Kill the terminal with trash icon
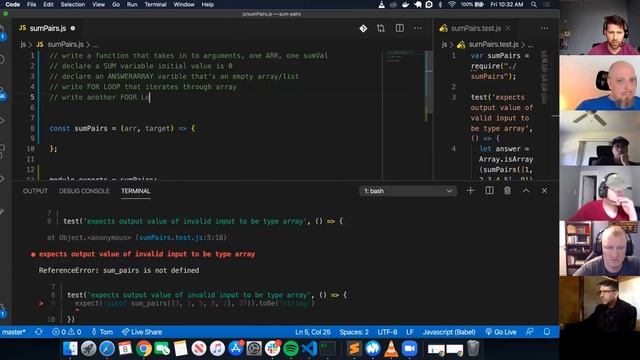The width and height of the screenshot is (640, 360). pos(507,191)
